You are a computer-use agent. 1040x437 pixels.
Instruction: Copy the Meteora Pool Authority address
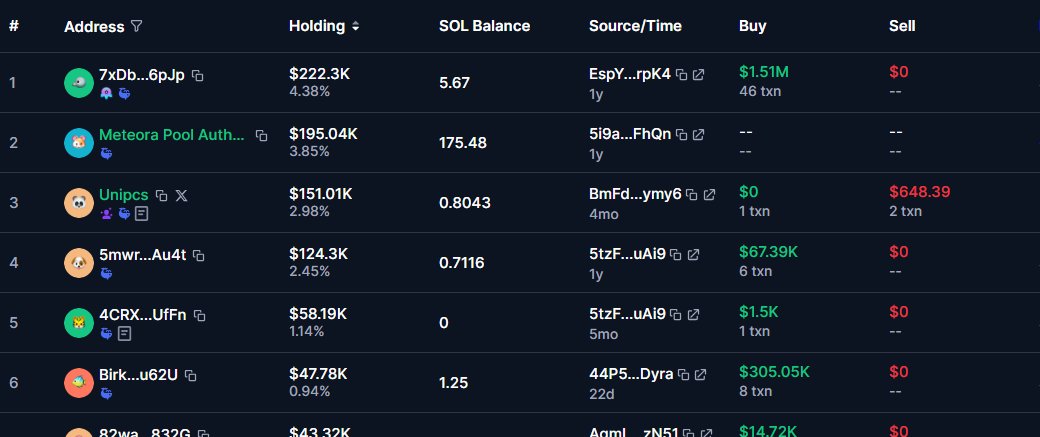coord(262,135)
